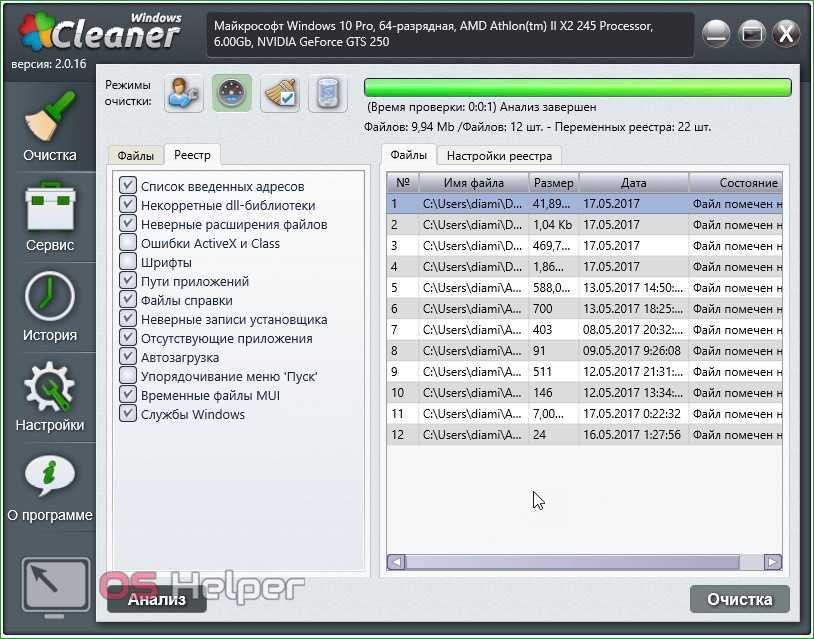The width and height of the screenshot is (814, 639).
Task: Uncheck Неверные расширения файлов
Action: point(128,223)
